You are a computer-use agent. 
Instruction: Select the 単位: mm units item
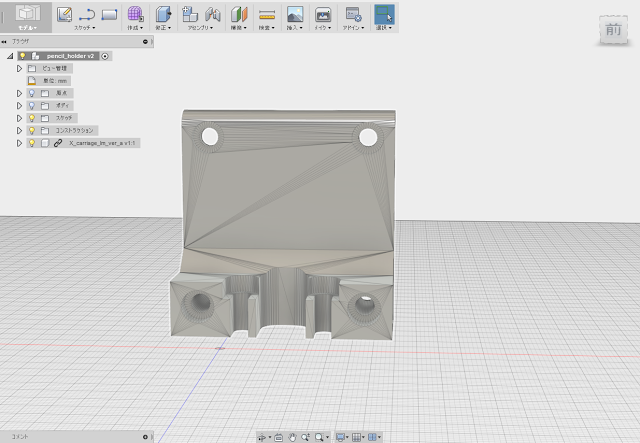[49, 81]
